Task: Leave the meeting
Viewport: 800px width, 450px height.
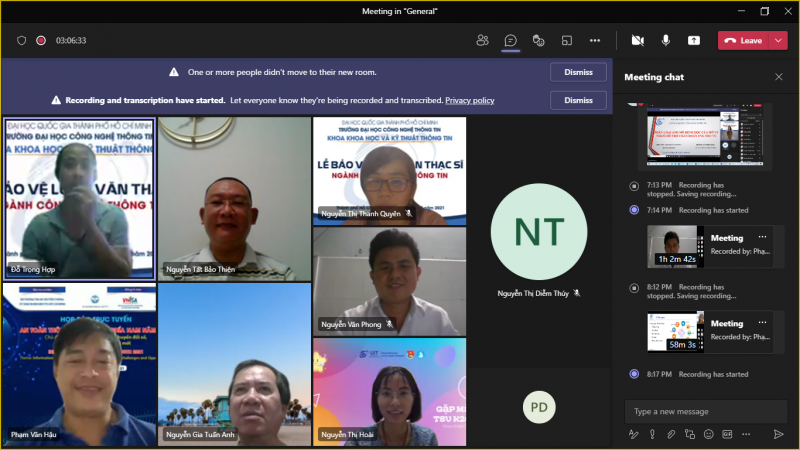Action: [x=744, y=40]
